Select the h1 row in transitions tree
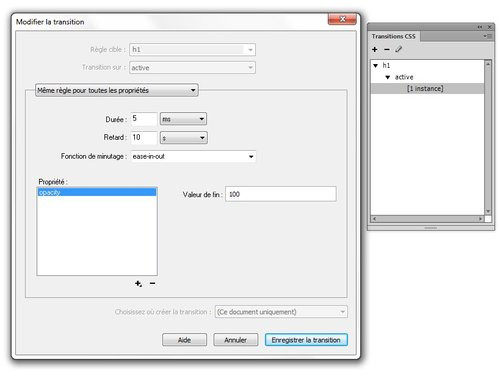The image size is (500, 376). click(427, 65)
